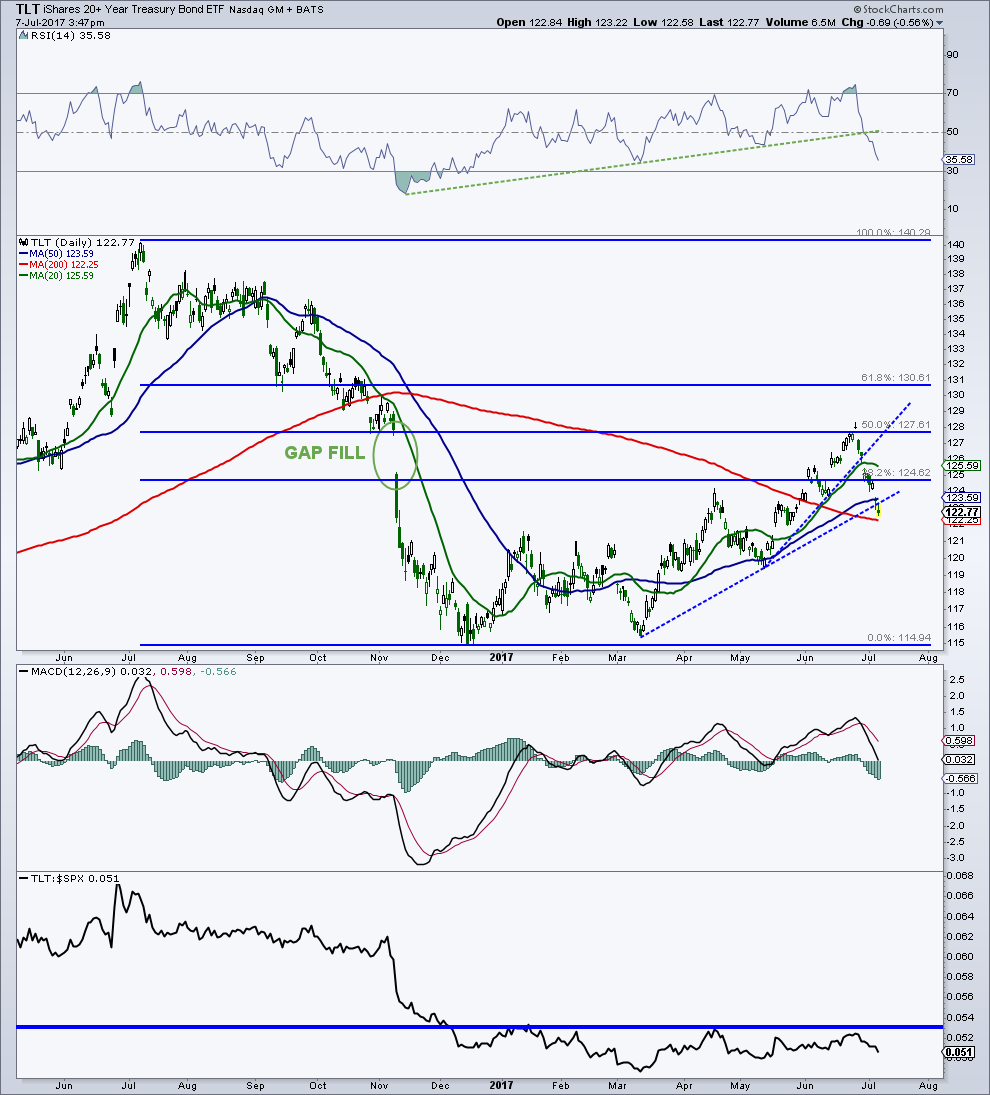This screenshot has width=990, height=1095.
Task: Click the 7-Jul-2017 3:47pm timestamp
Action: tap(60, 23)
